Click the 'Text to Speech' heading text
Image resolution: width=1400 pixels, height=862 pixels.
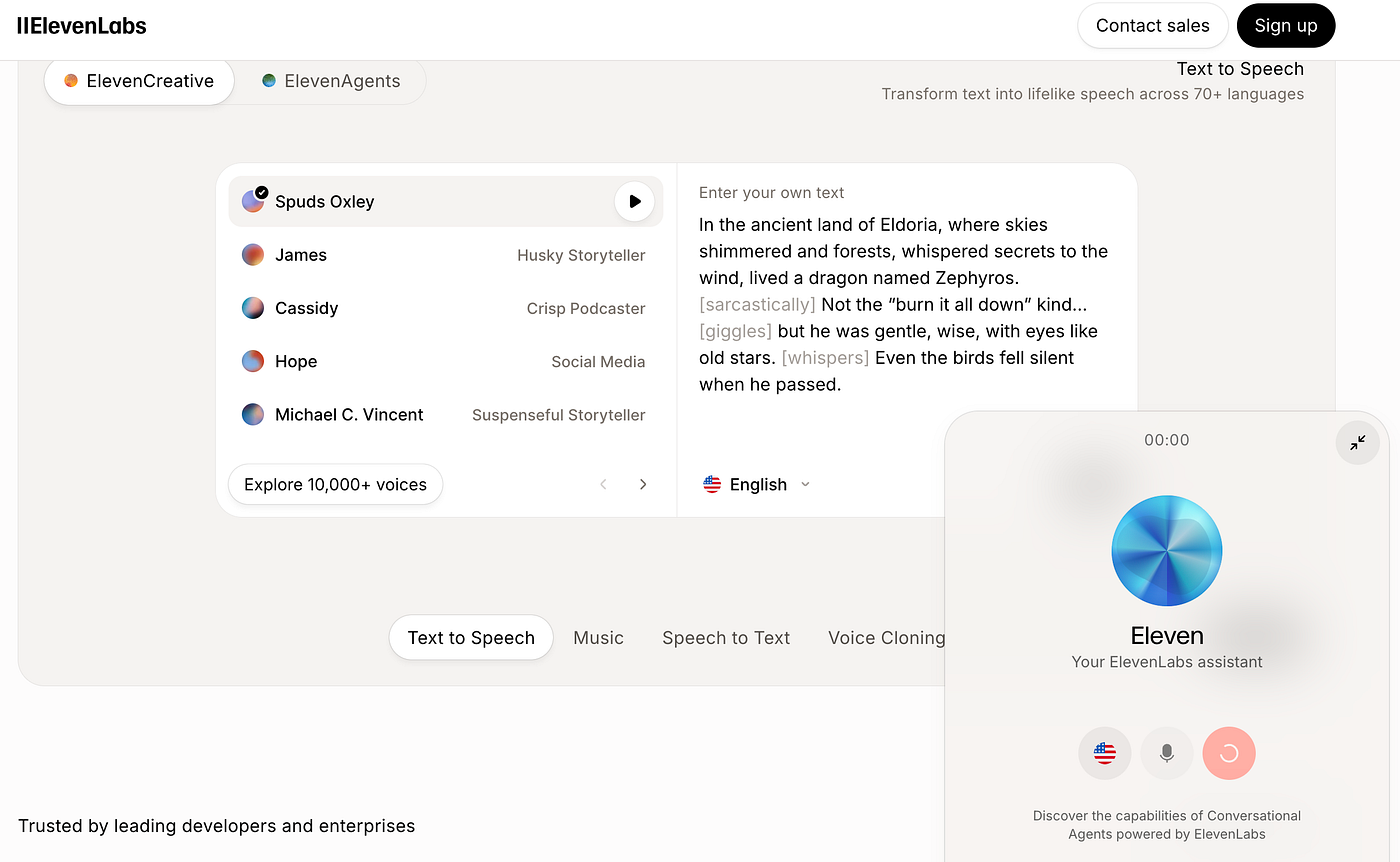(1240, 69)
